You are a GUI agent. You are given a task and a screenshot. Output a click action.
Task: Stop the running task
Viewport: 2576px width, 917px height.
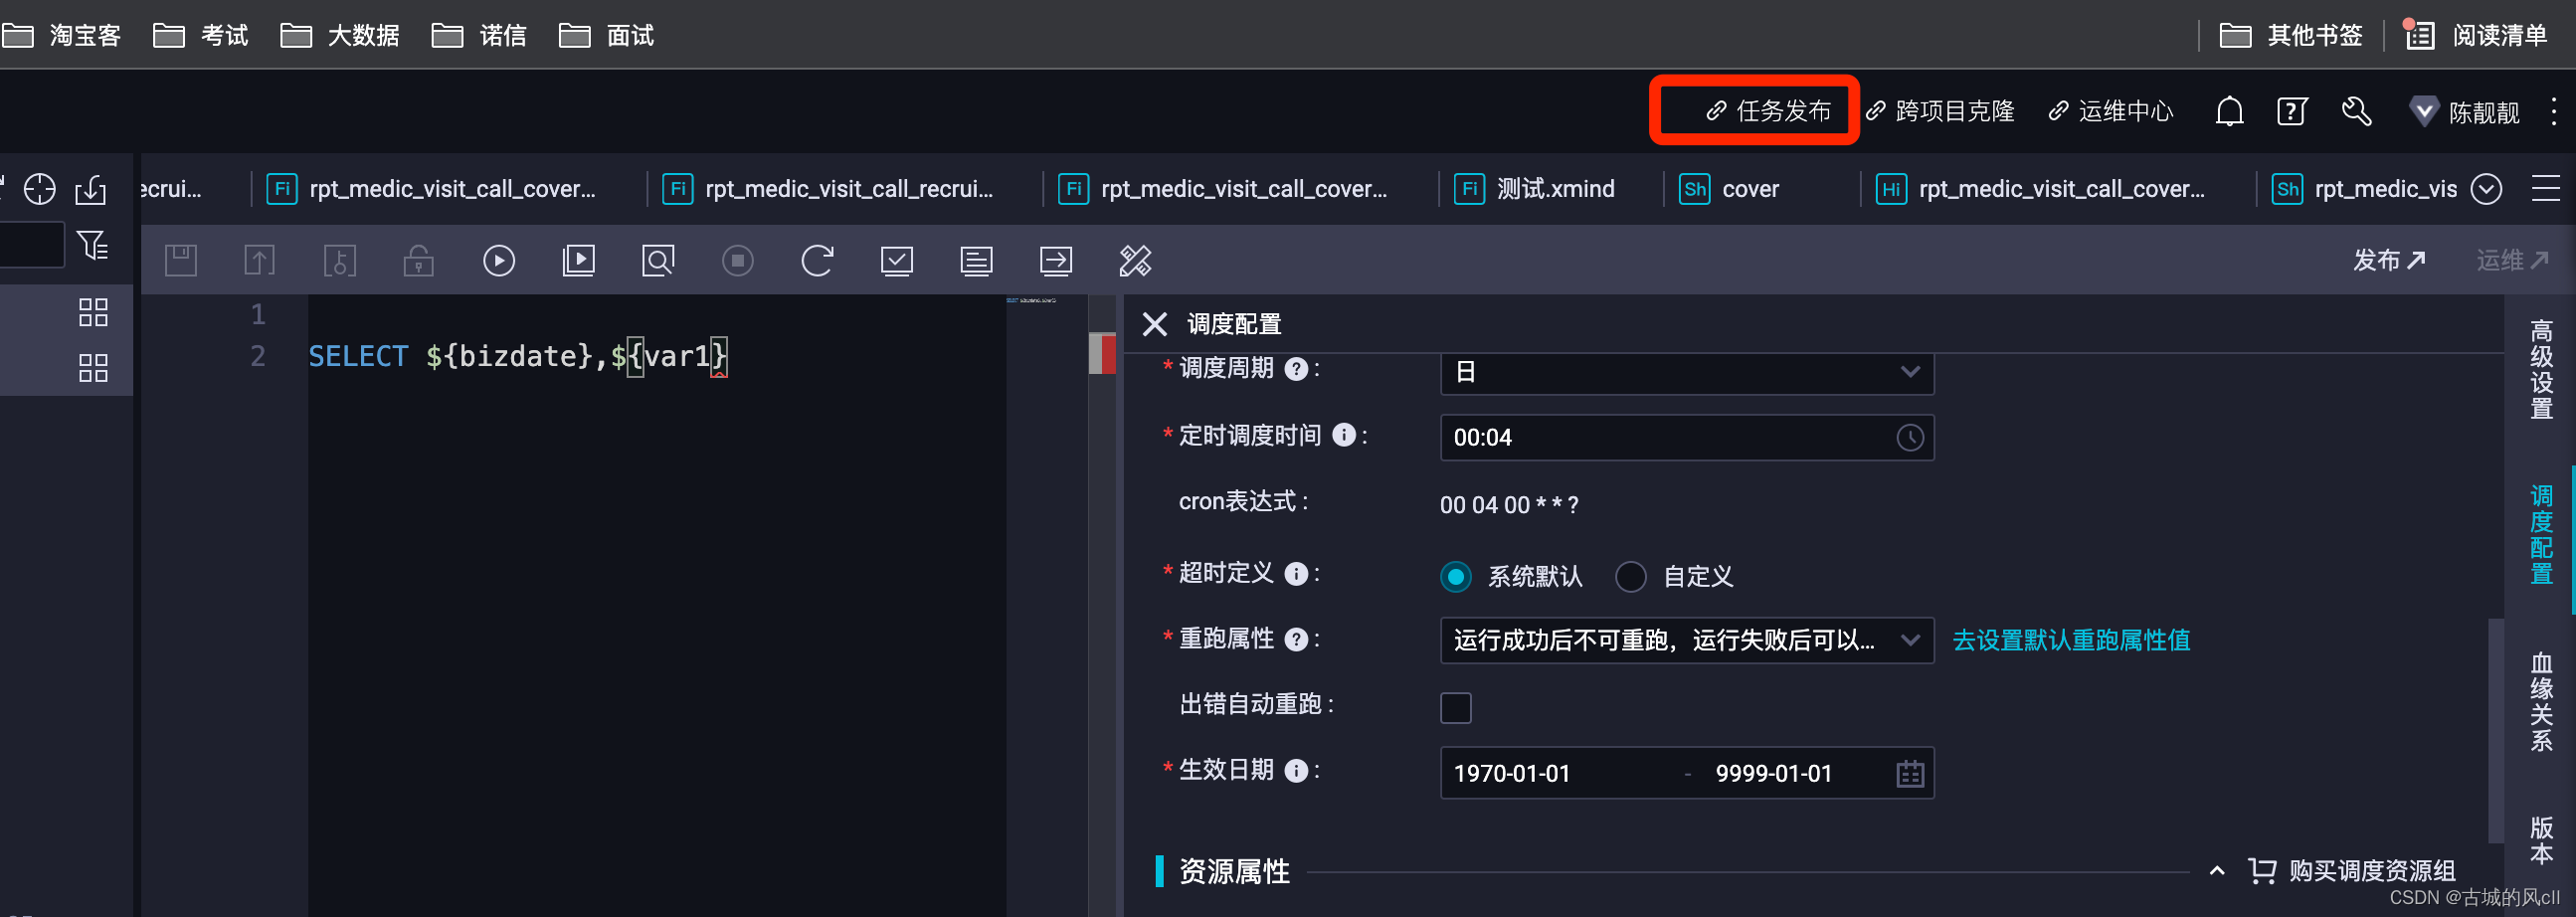coord(738,260)
